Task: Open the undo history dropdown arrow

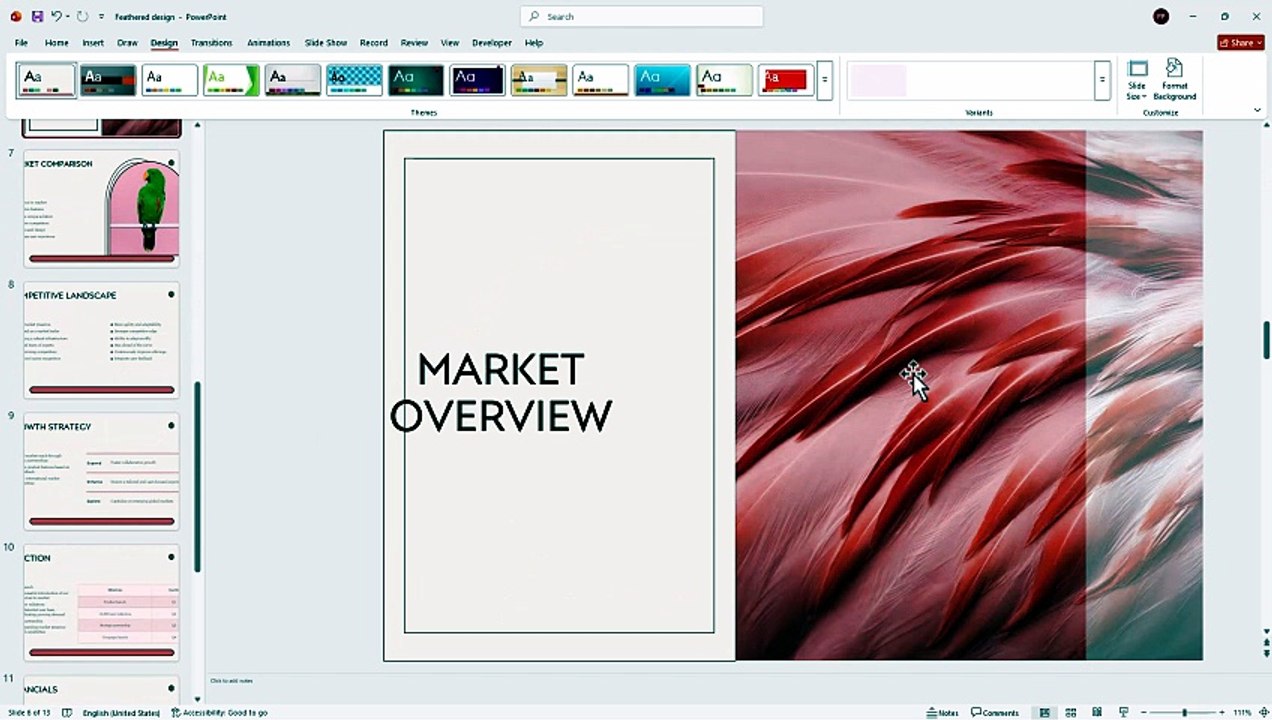Action: 67,17
